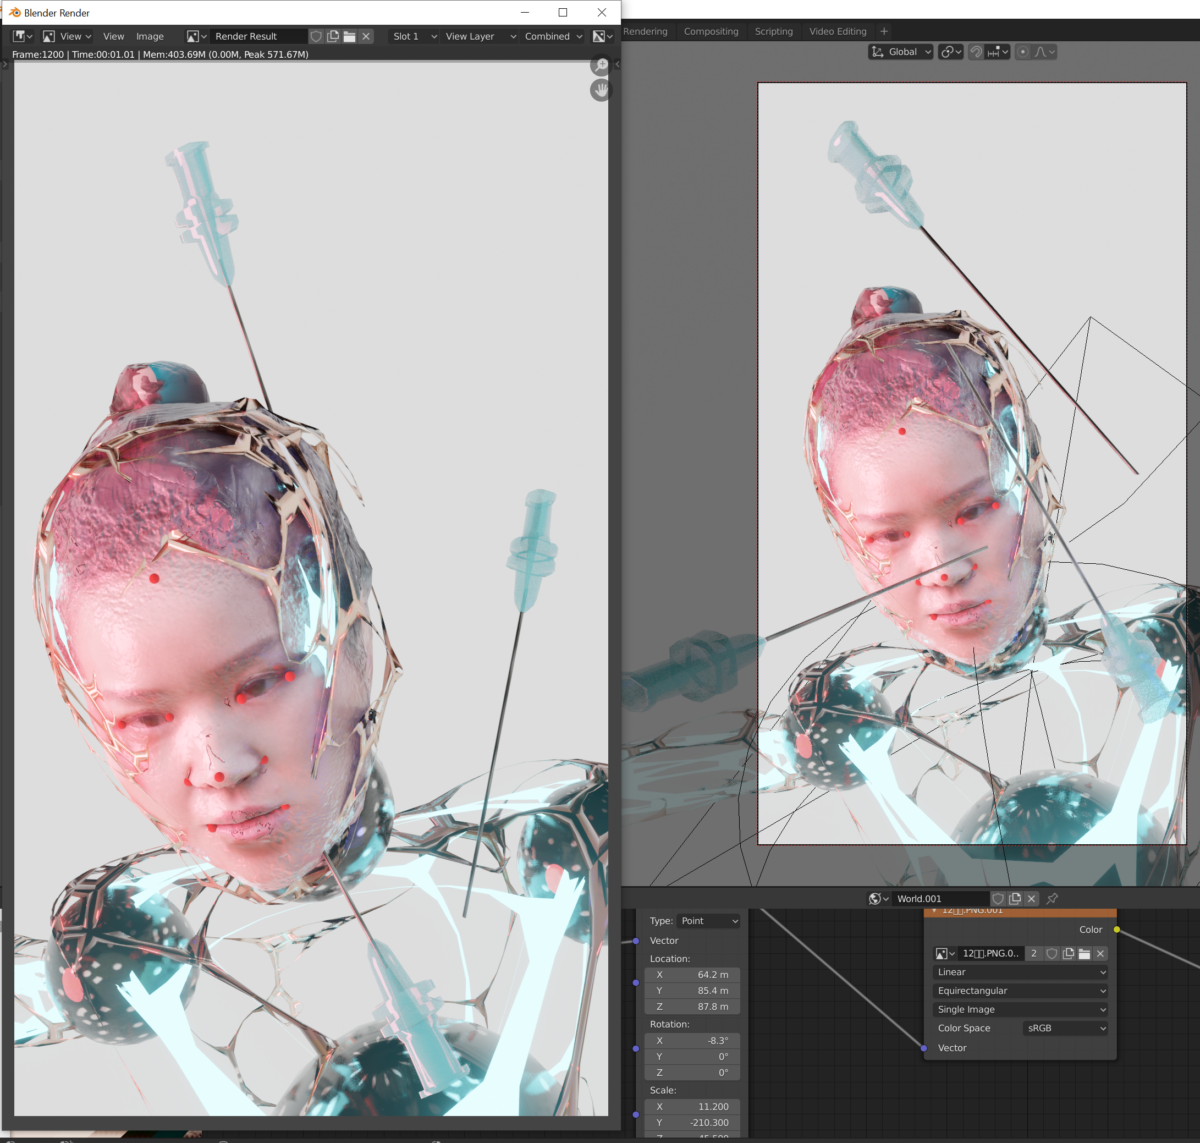Click the 12 PNG image name field
Image resolution: width=1200 pixels, height=1143 pixels.
(991, 954)
